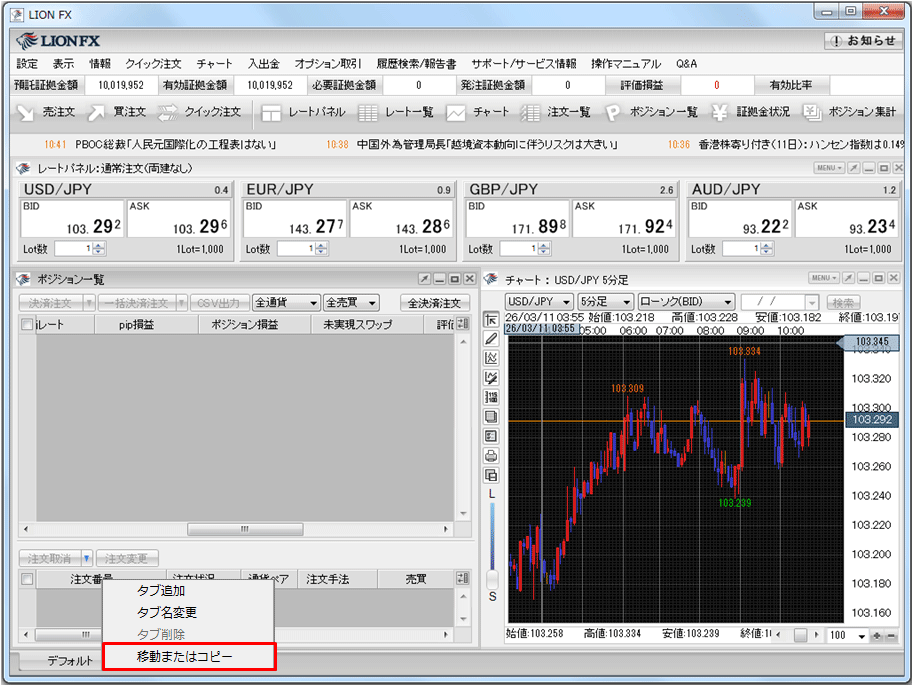913x686 pixels.
Task: Open the 履歴検索/報告書 menu
Action: [x=416, y=63]
